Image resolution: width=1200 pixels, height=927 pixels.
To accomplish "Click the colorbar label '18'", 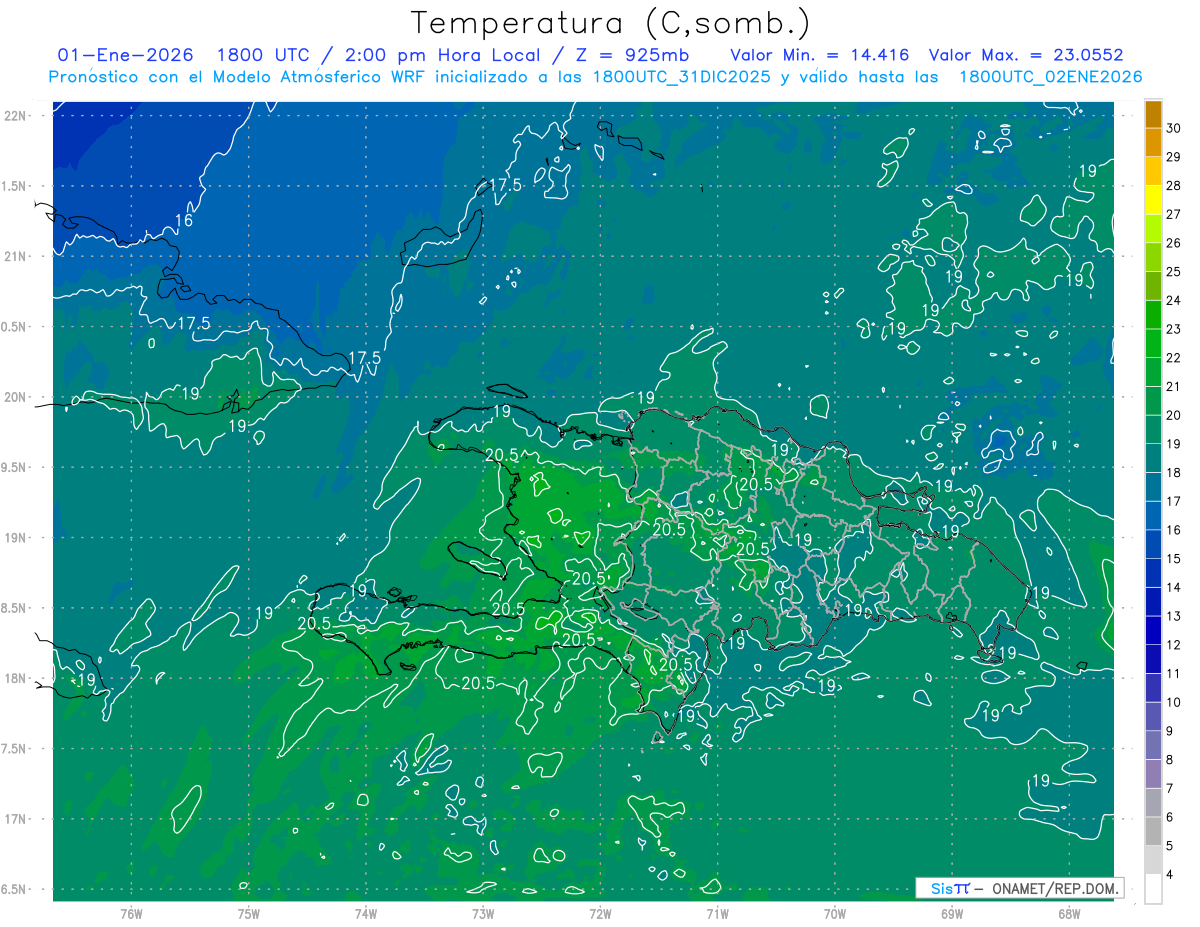I will tap(1174, 473).
